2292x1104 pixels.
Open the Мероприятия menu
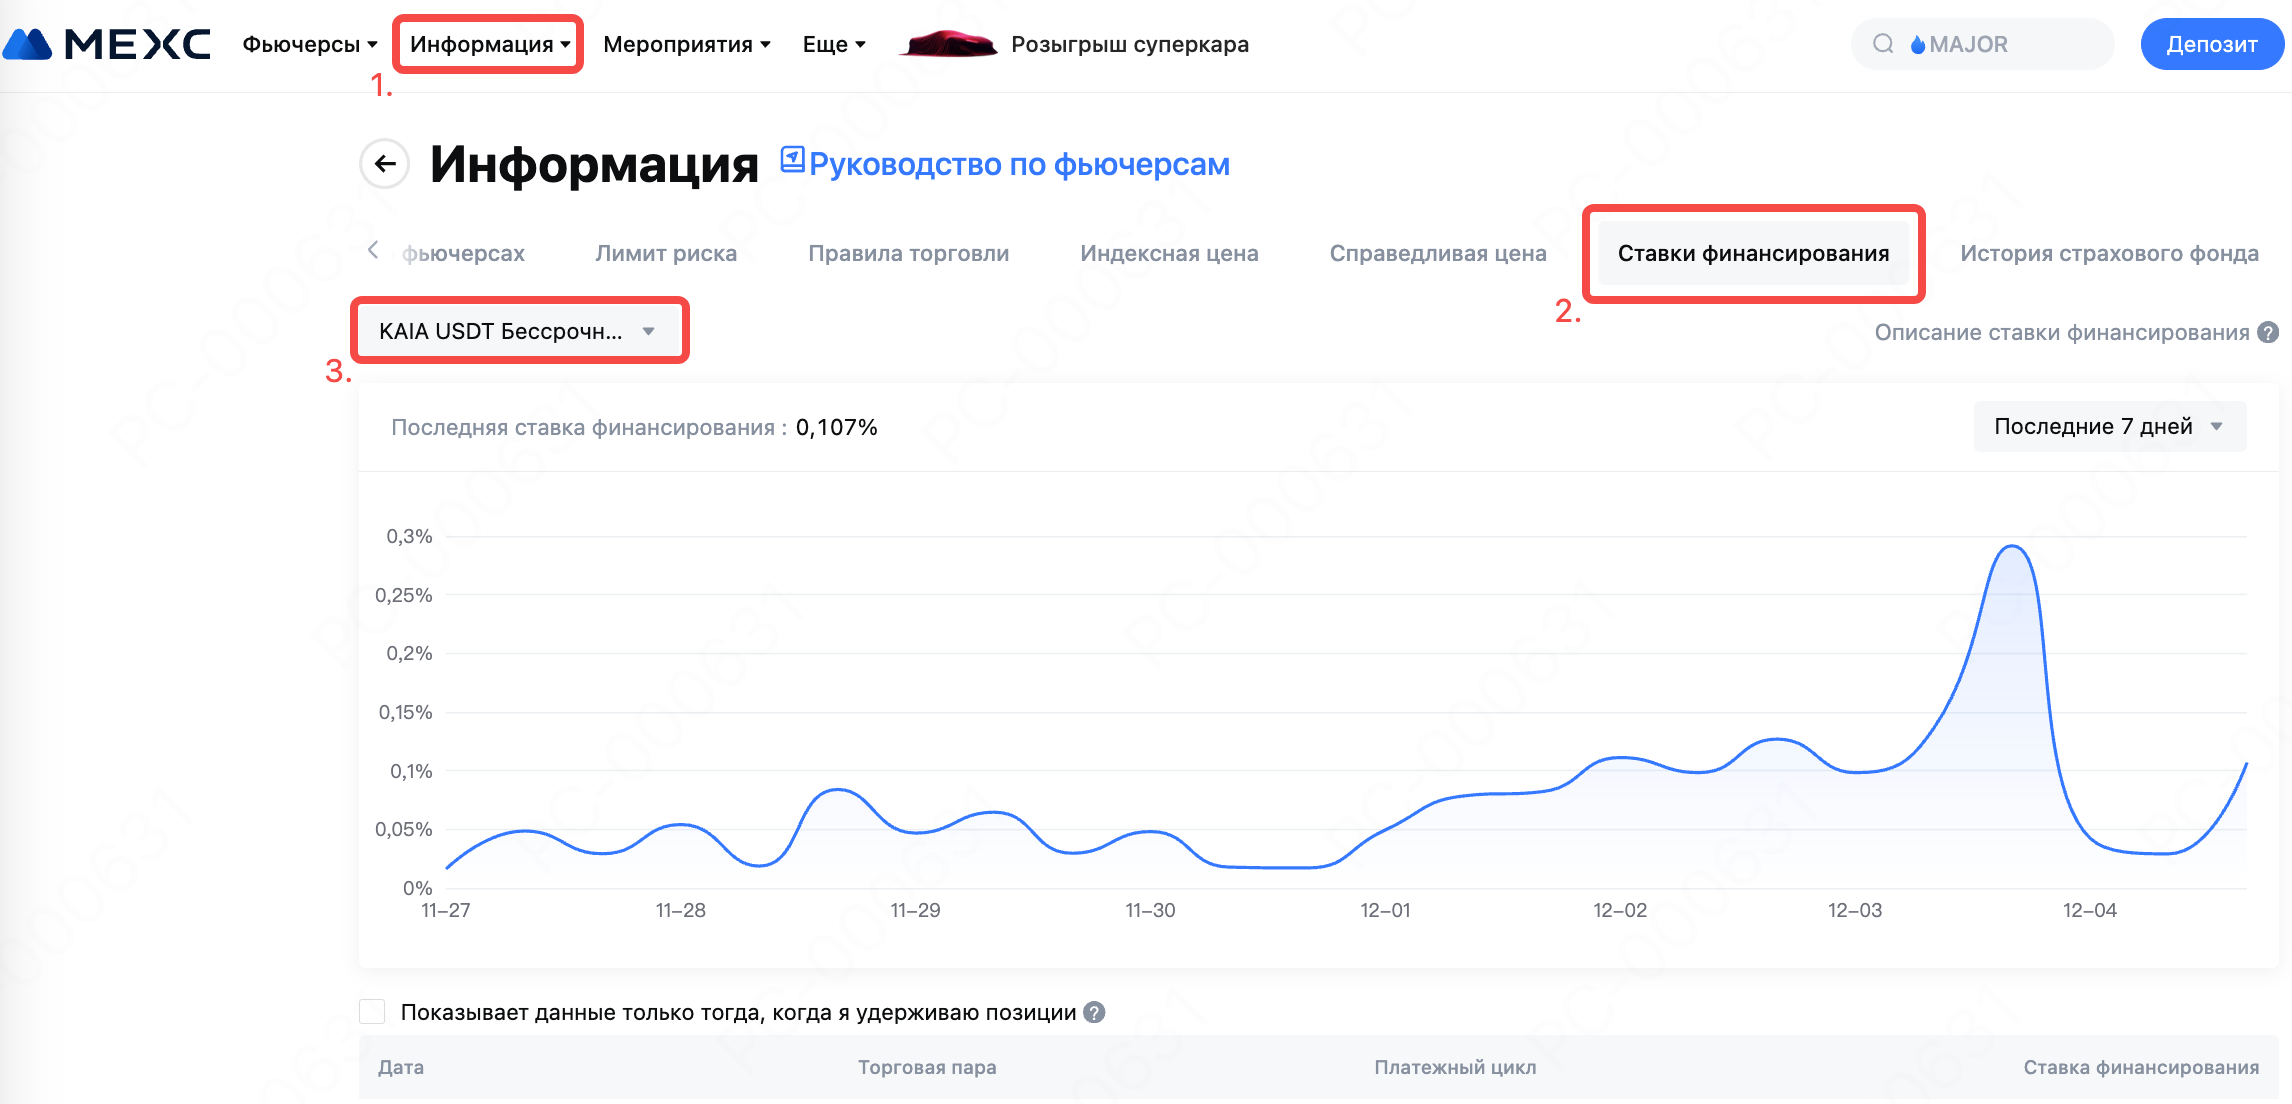[686, 44]
